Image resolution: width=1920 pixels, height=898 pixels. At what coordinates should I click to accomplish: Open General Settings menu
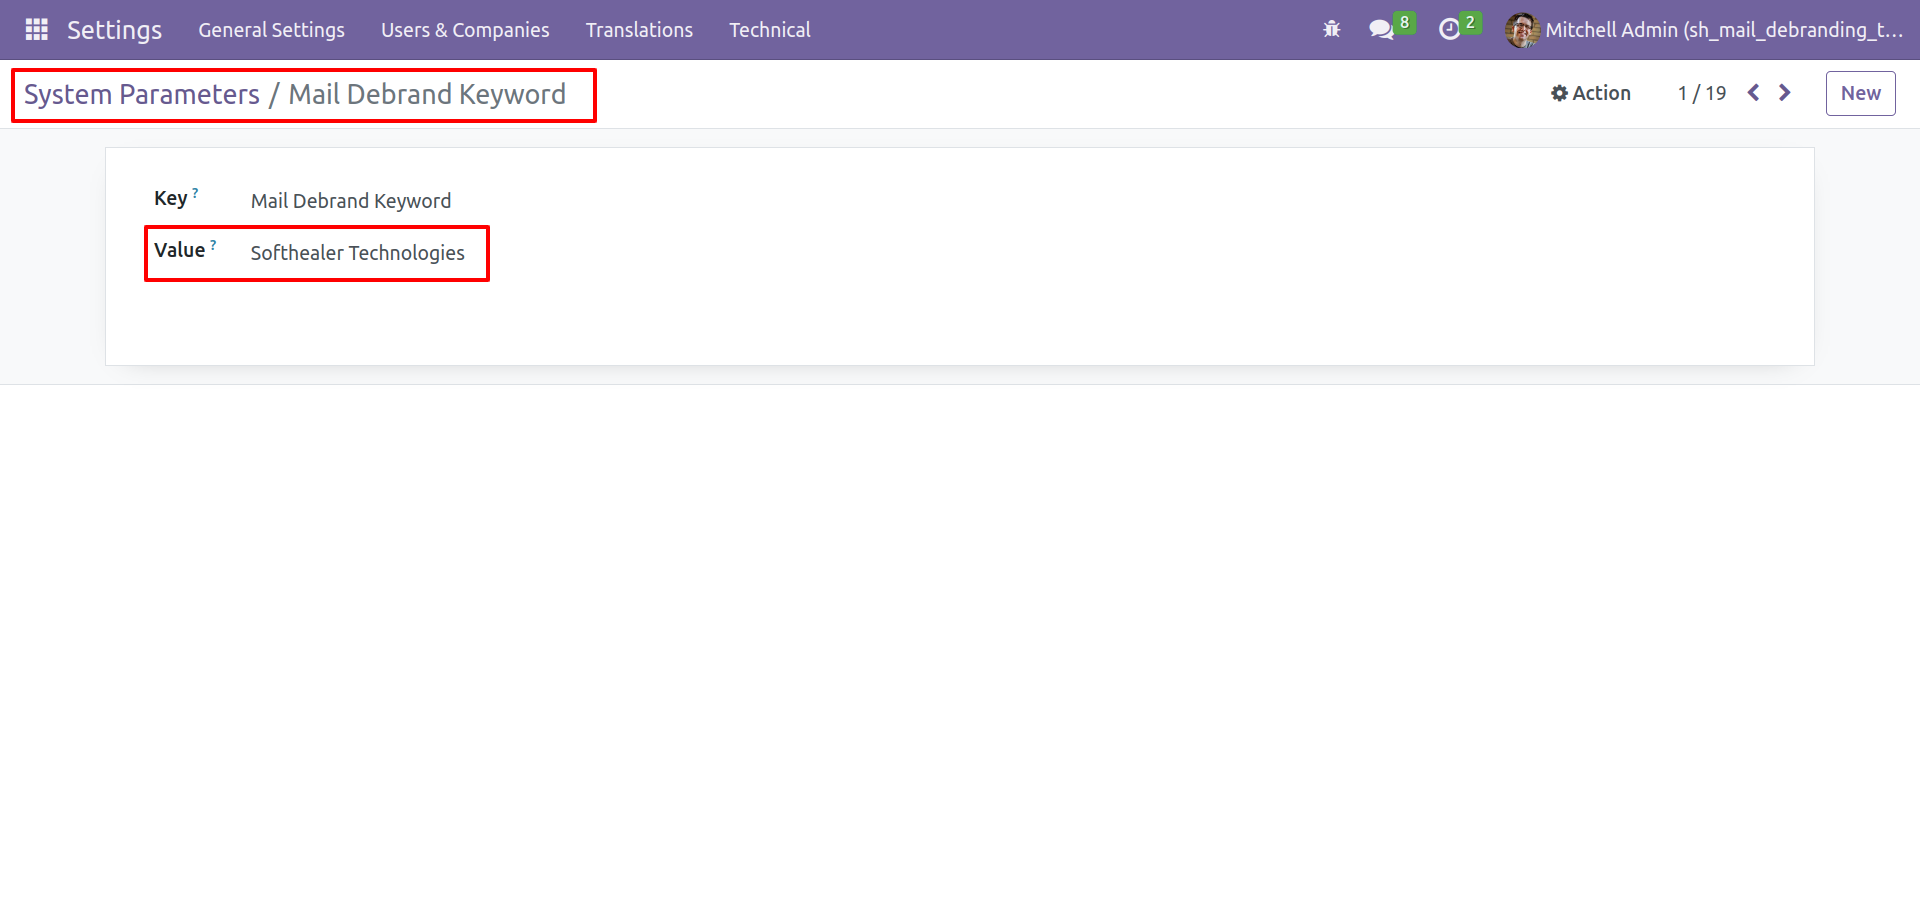[x=271, y=30]
